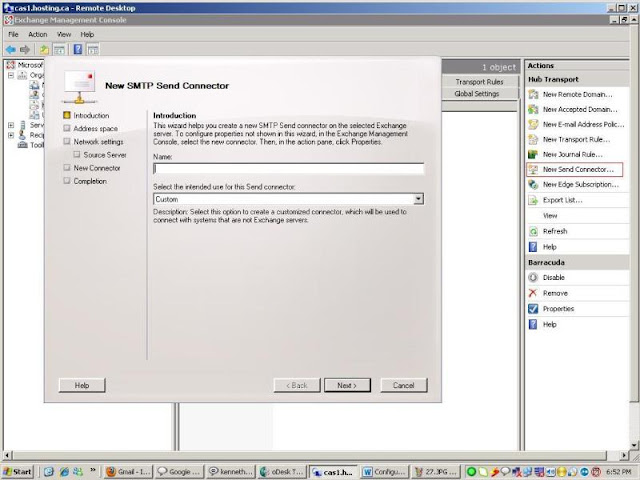Click the Export List icon
The image size is (640, 480).
tap(533, 200)
